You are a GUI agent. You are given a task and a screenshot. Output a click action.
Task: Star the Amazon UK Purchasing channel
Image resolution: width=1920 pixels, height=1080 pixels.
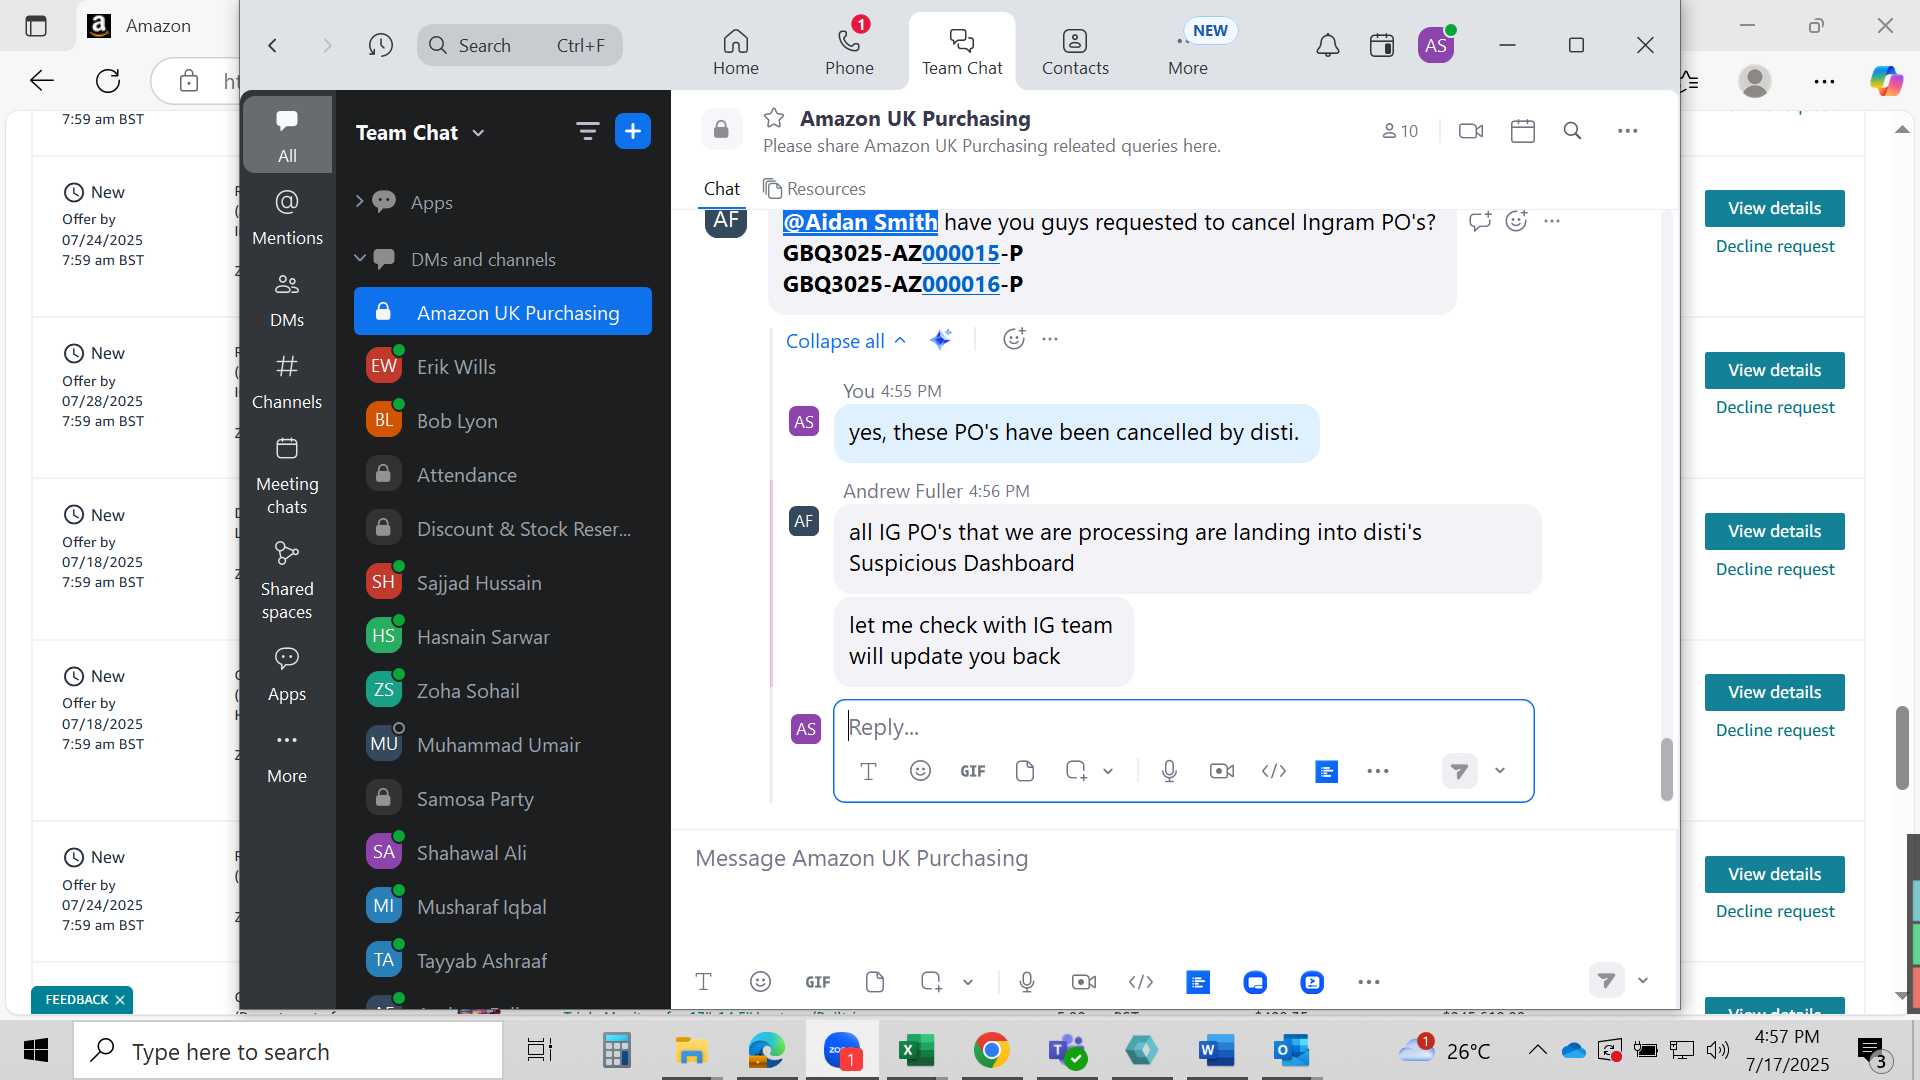click(774, 118)
